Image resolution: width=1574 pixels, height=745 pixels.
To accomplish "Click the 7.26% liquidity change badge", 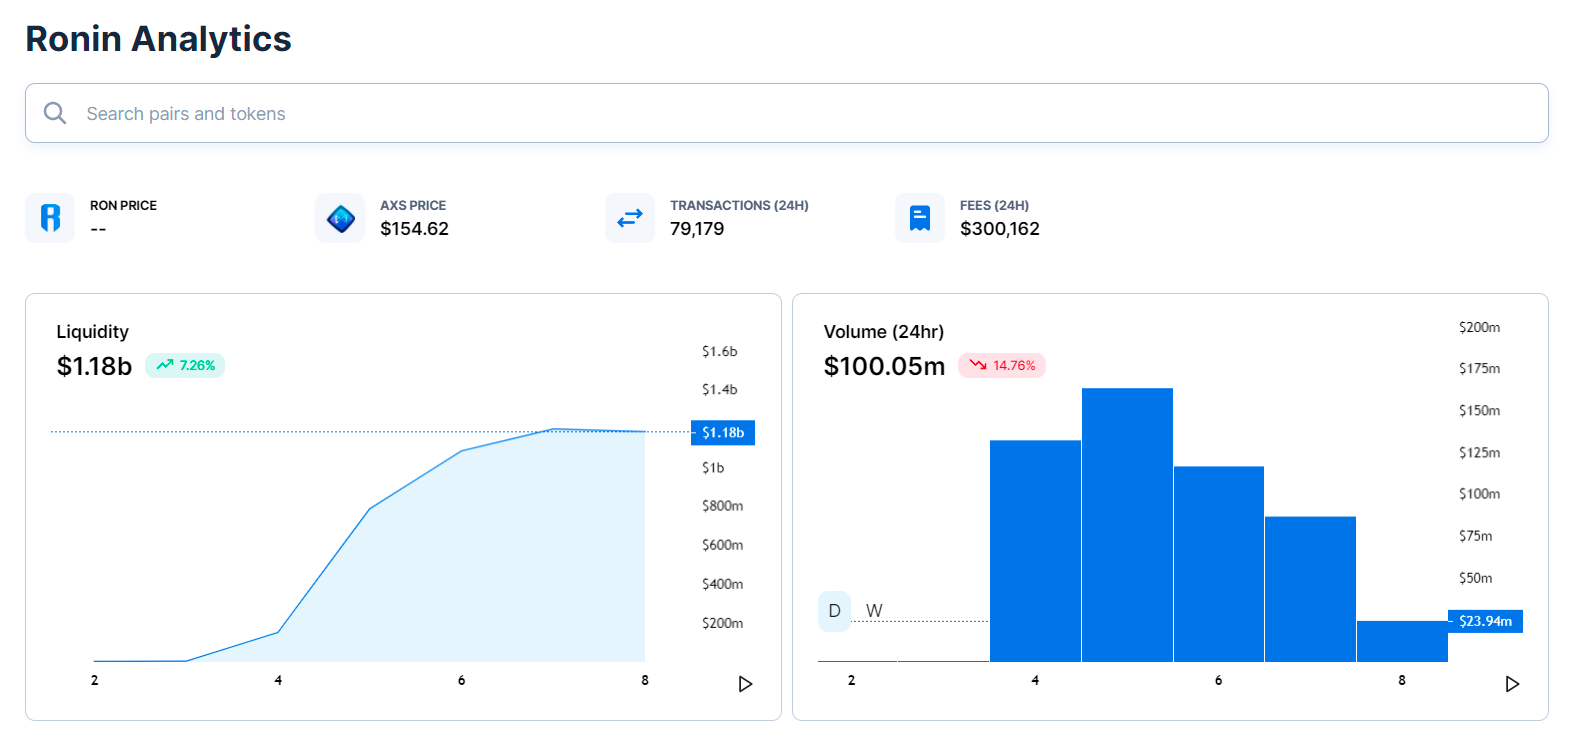I will 185,365.
